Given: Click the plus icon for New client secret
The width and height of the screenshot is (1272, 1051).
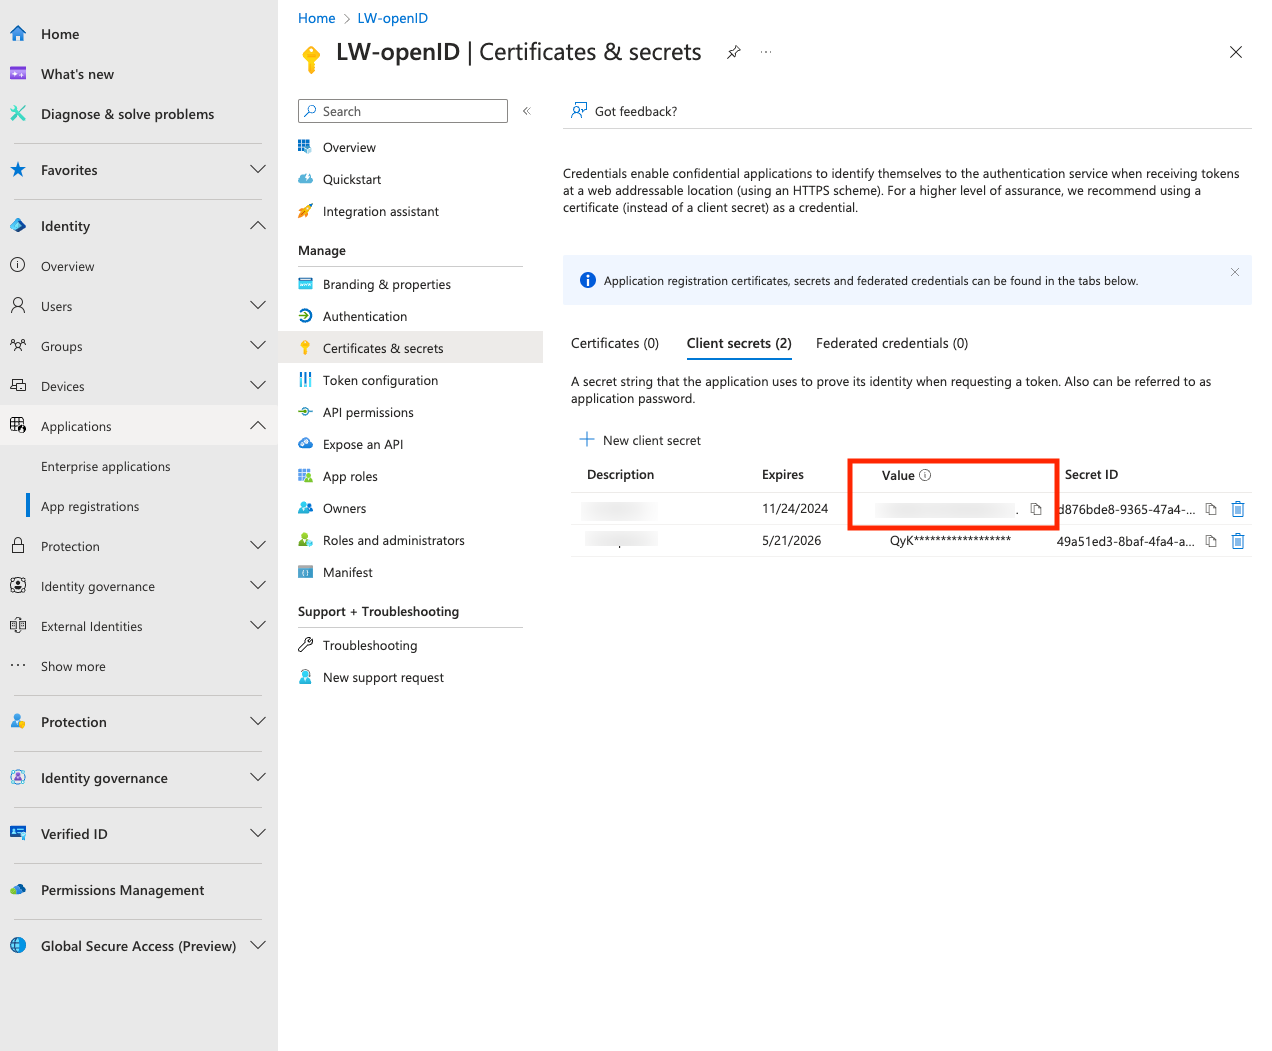Looking at the screenshot, I should tap(587, 440).
